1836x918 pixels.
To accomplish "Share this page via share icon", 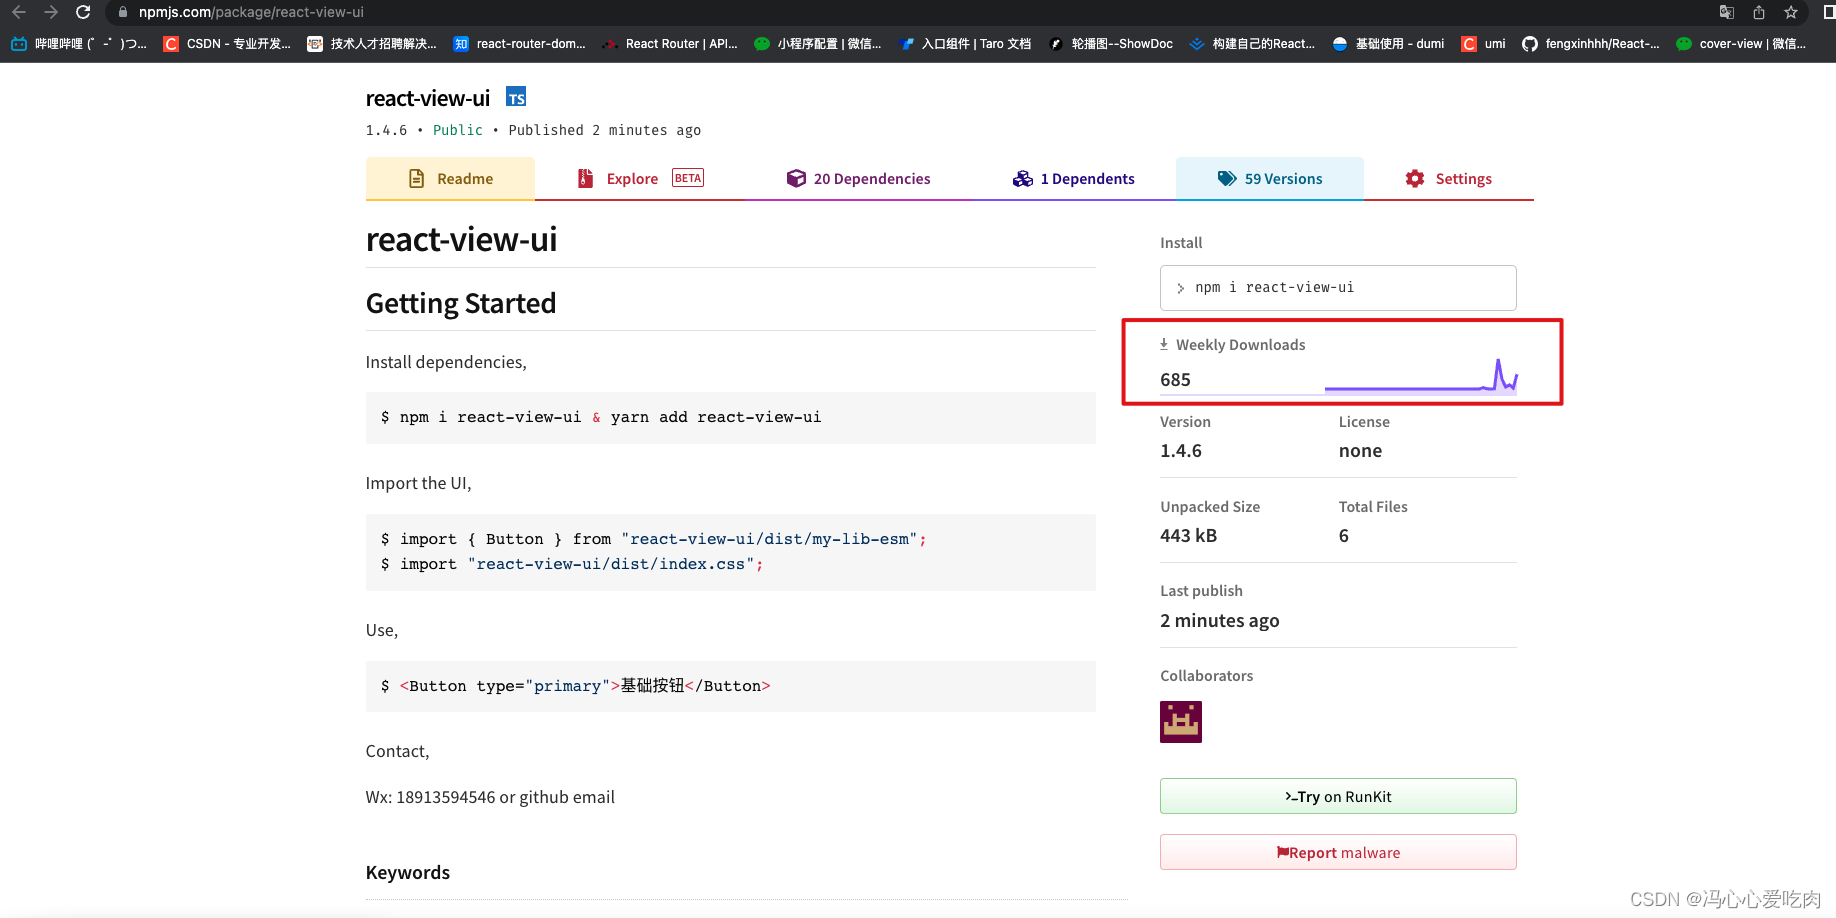I will (x=1758, y=12).
